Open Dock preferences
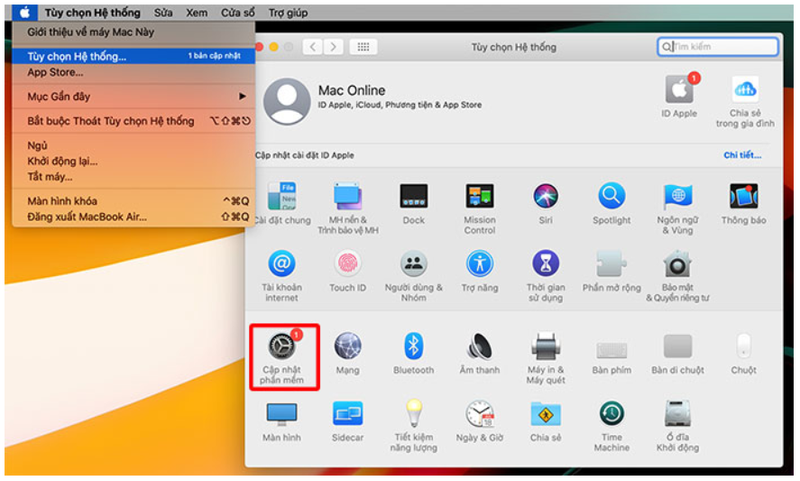 (x=414, y=197)
